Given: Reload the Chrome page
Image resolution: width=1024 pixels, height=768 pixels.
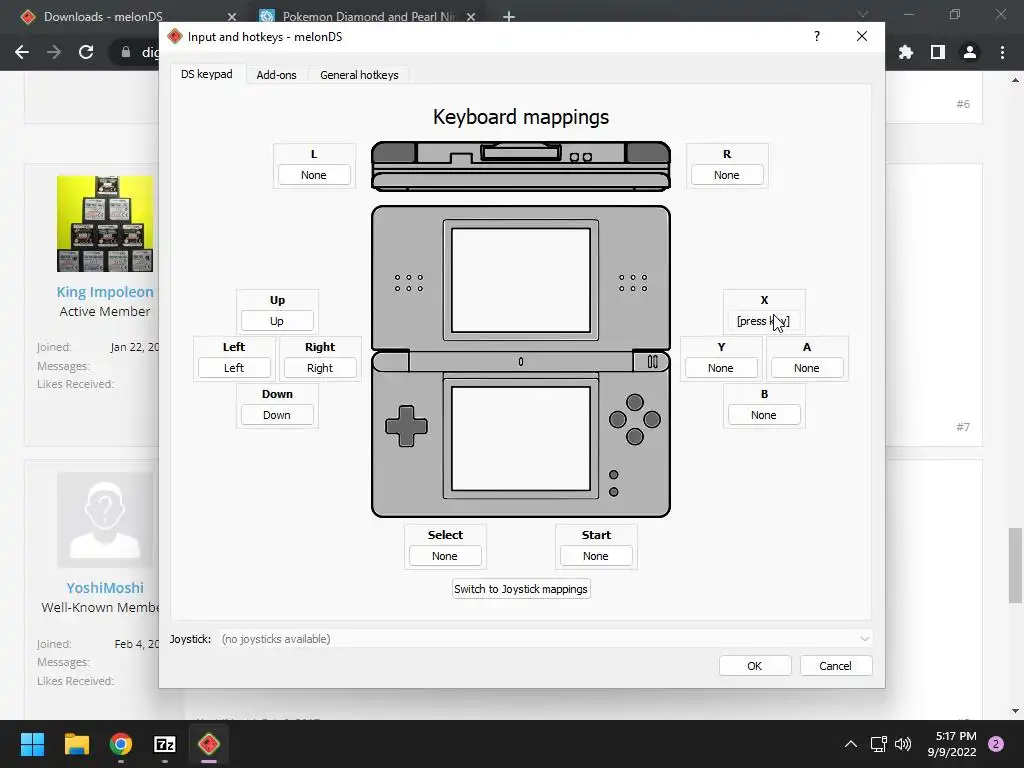Looking at the screenshot, I should point(86,52).
